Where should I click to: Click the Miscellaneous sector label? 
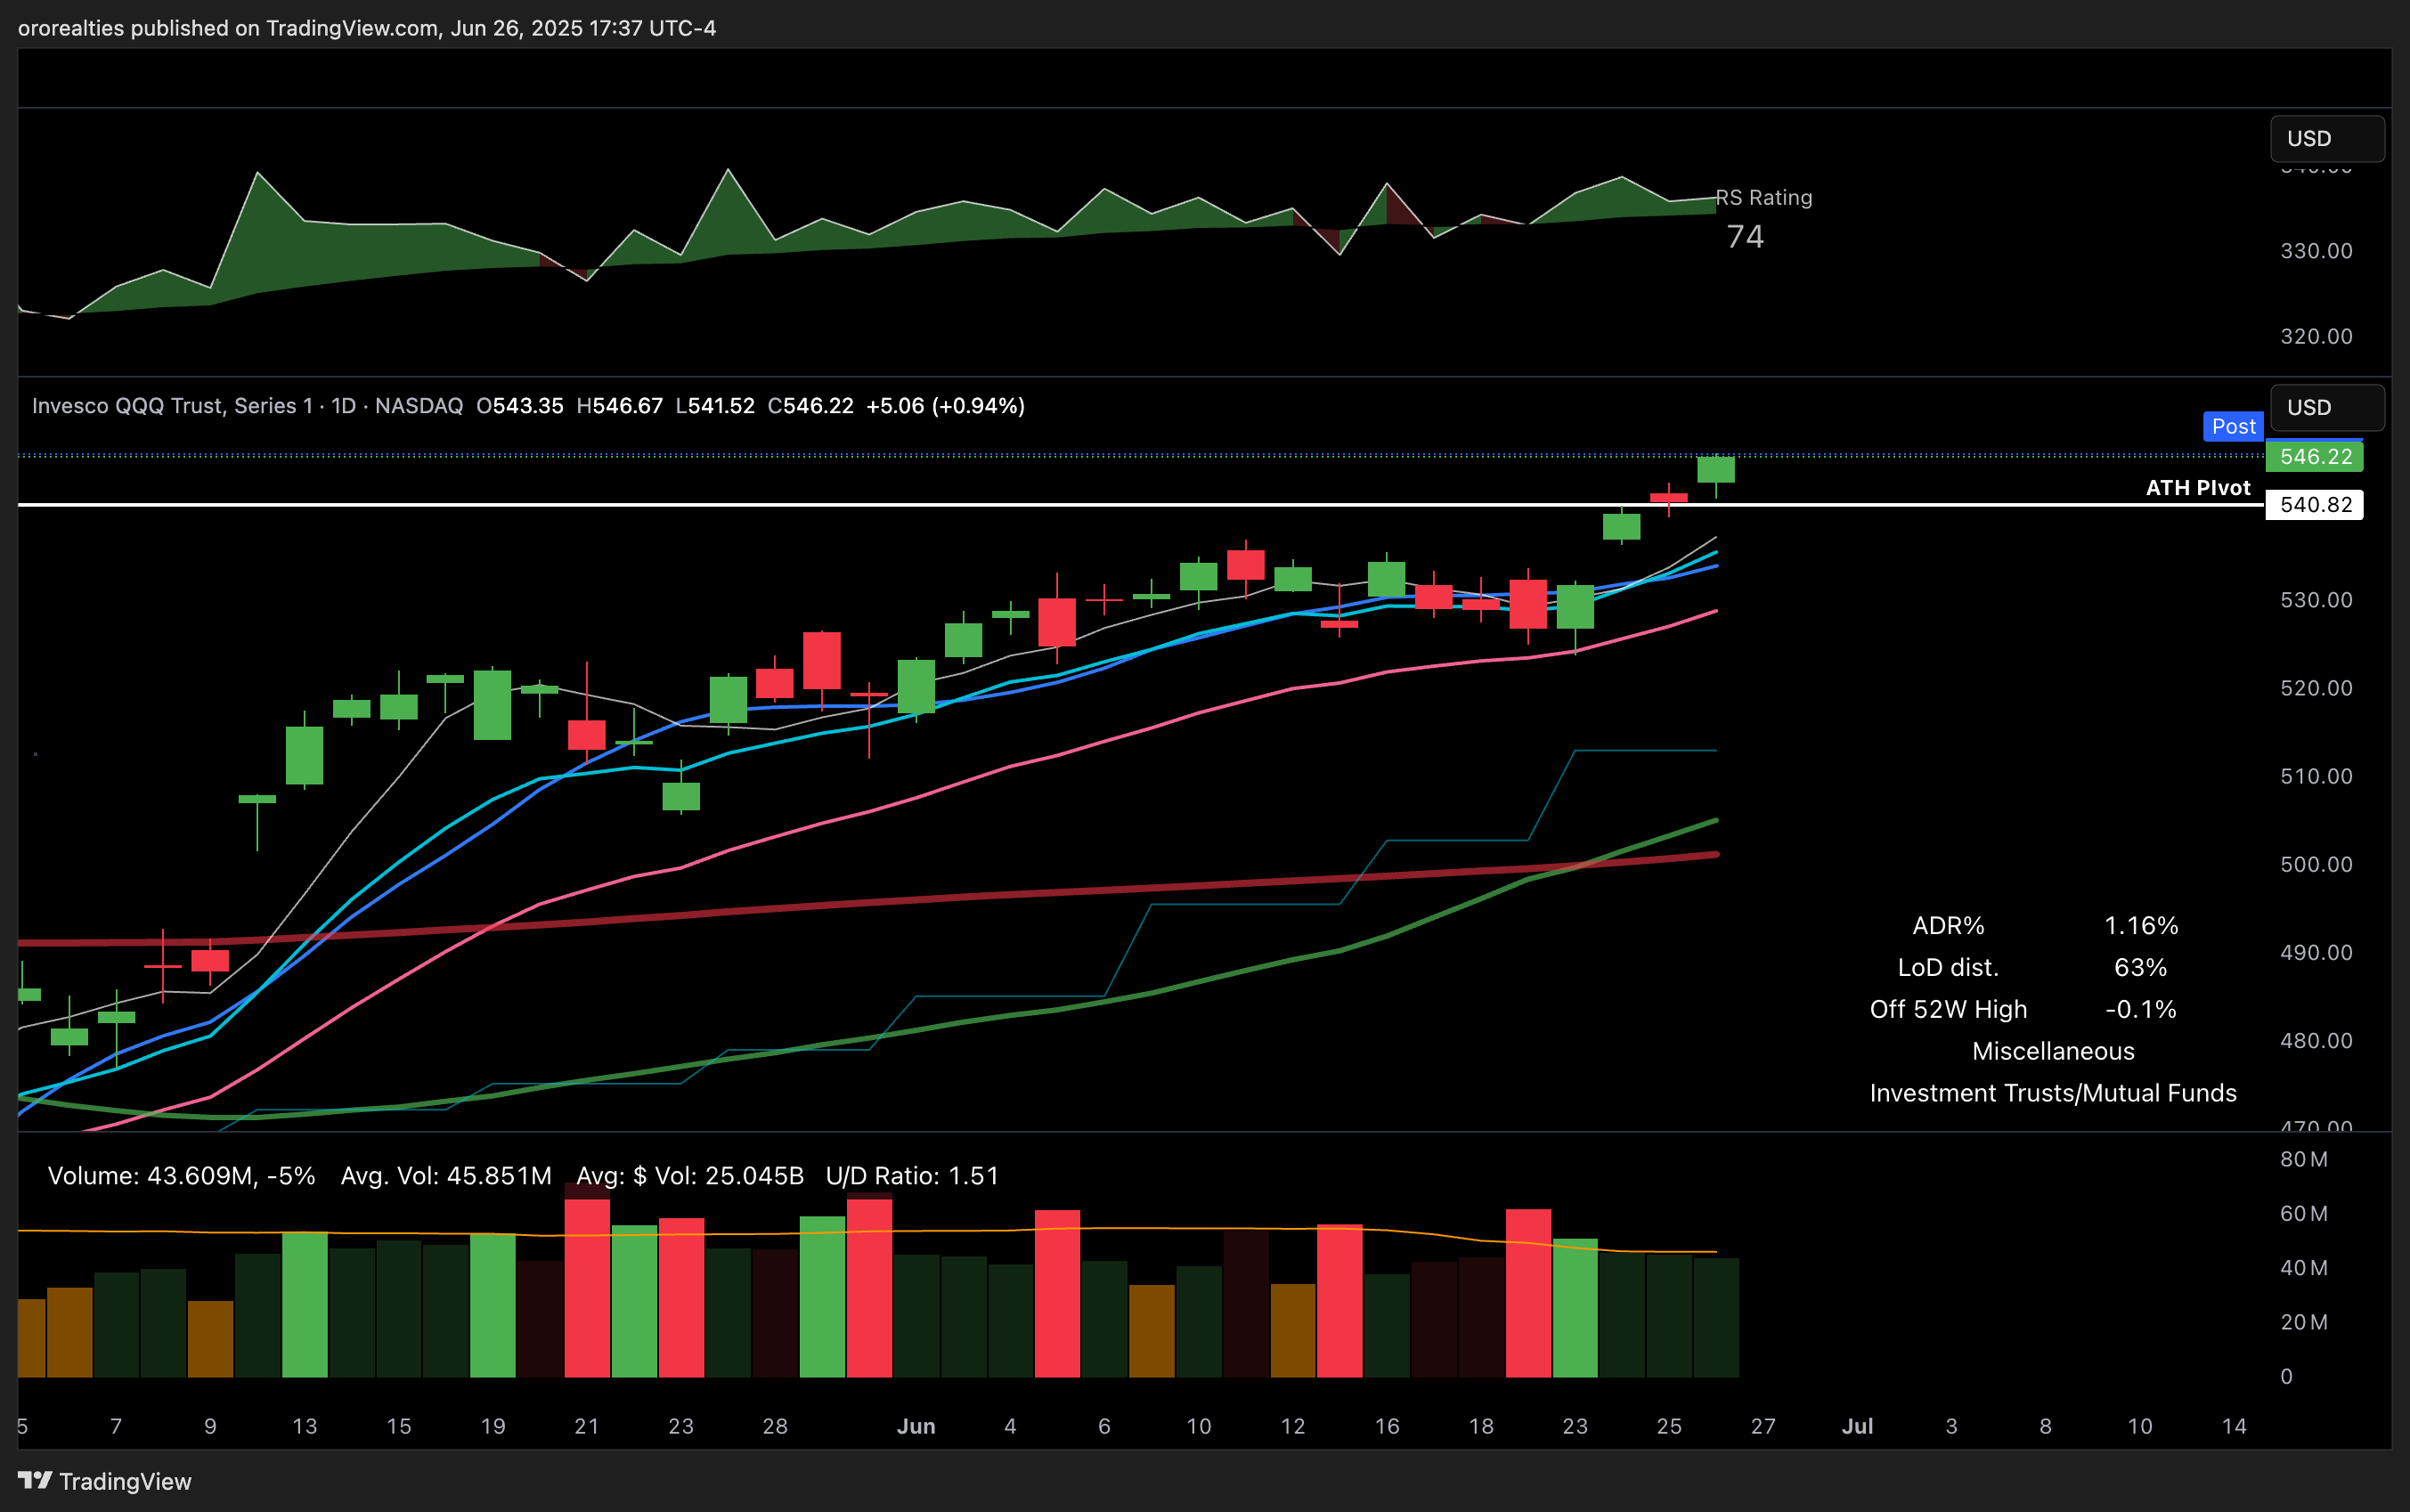click(2053, 1052)
